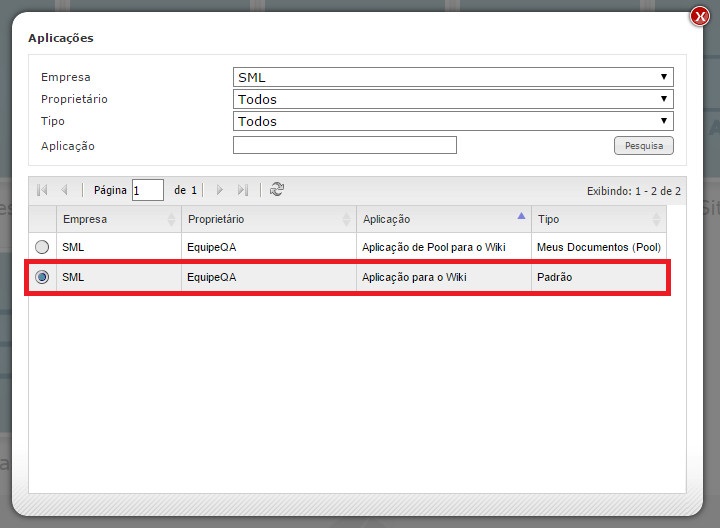This screenshot has width=720, height=528.
Task: Go to next page of results
Action: coord(220,190)
